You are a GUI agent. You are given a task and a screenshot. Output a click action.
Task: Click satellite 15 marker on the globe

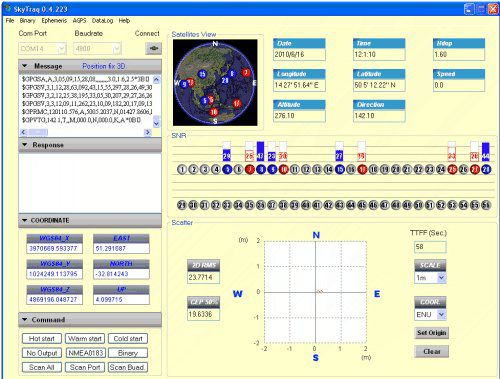click(202, 74)
